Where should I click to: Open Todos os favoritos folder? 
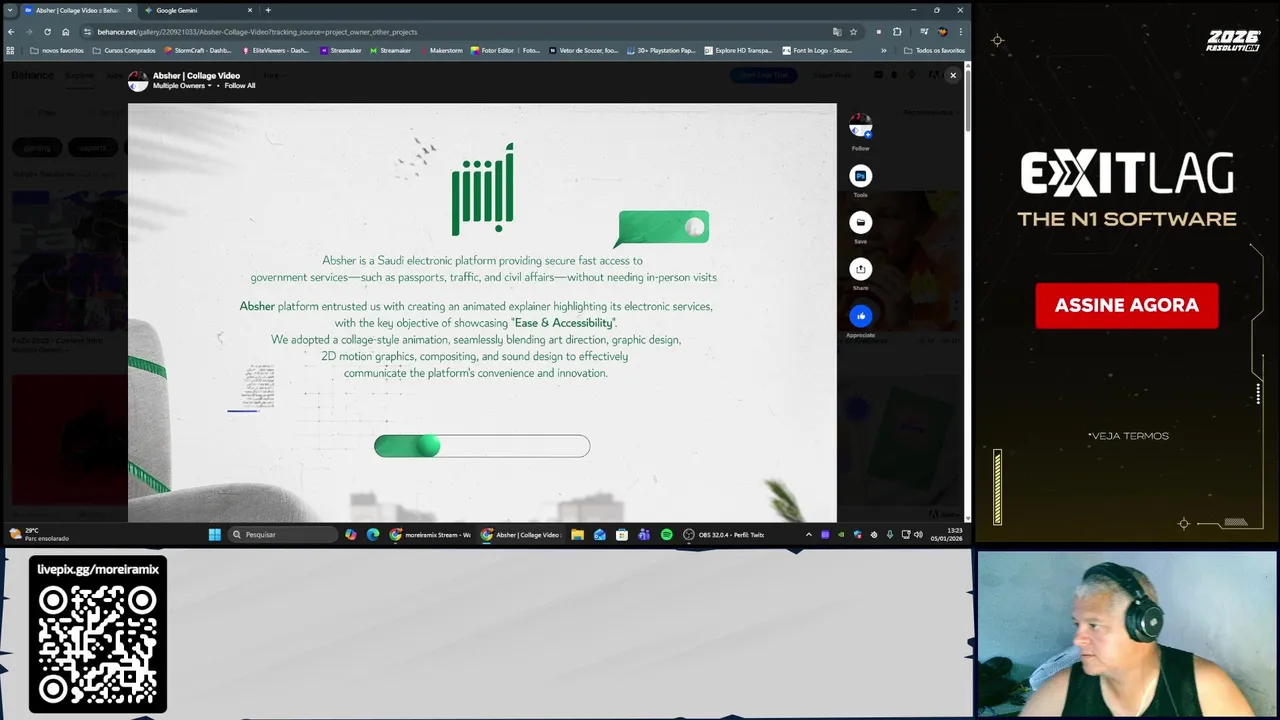point(934,50)
